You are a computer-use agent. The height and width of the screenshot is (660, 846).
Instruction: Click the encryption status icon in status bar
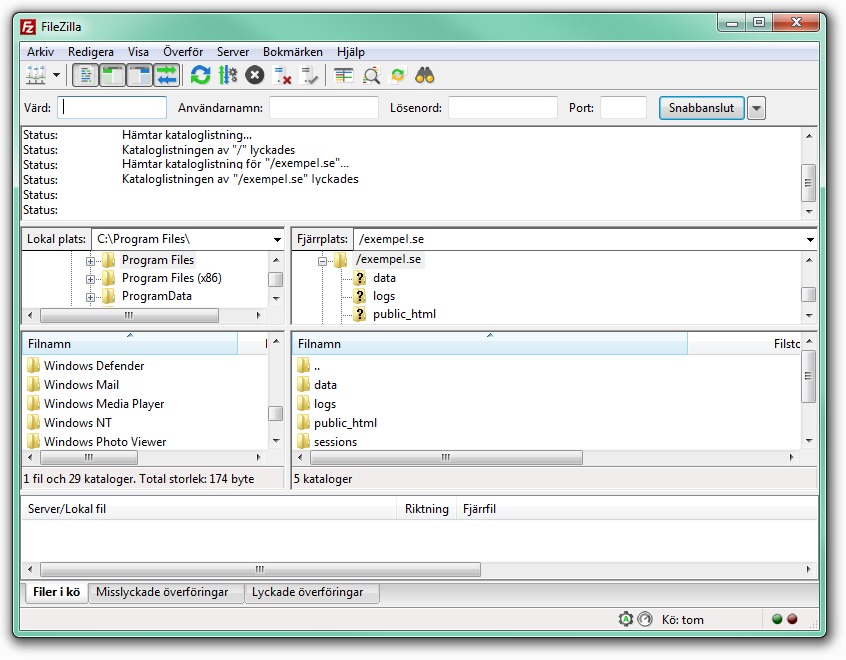click(626, 619)
